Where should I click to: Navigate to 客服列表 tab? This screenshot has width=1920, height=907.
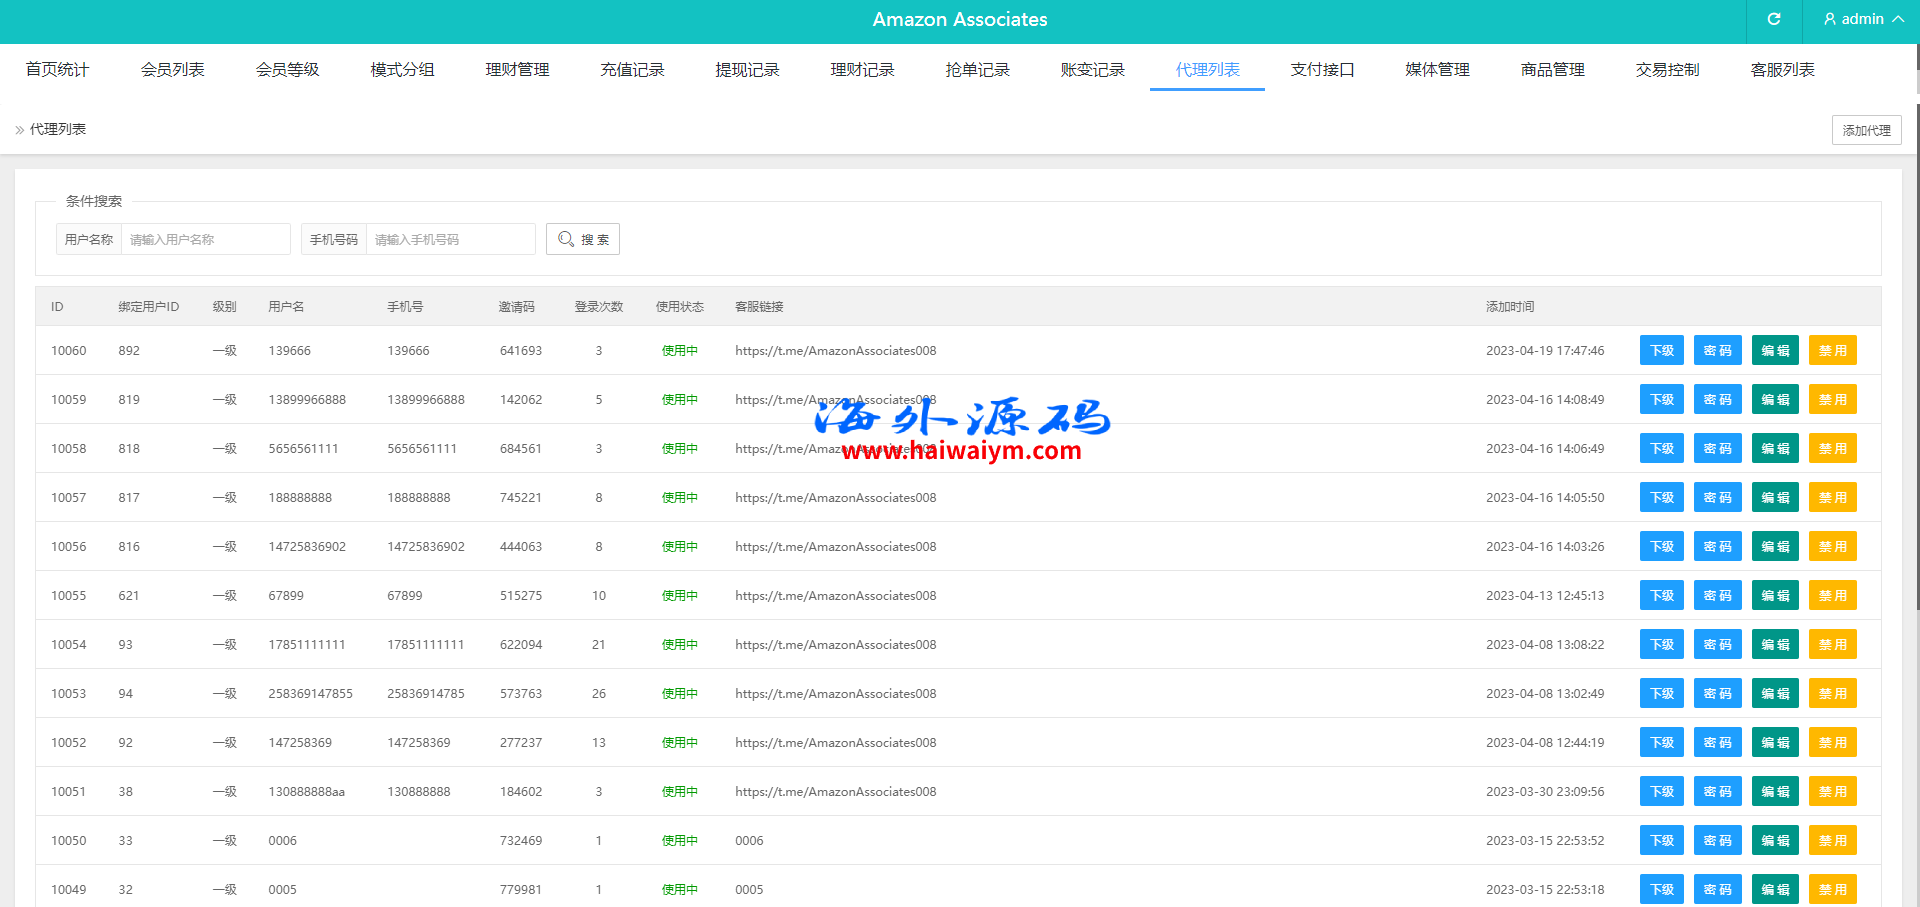[x=1782, y=69]
